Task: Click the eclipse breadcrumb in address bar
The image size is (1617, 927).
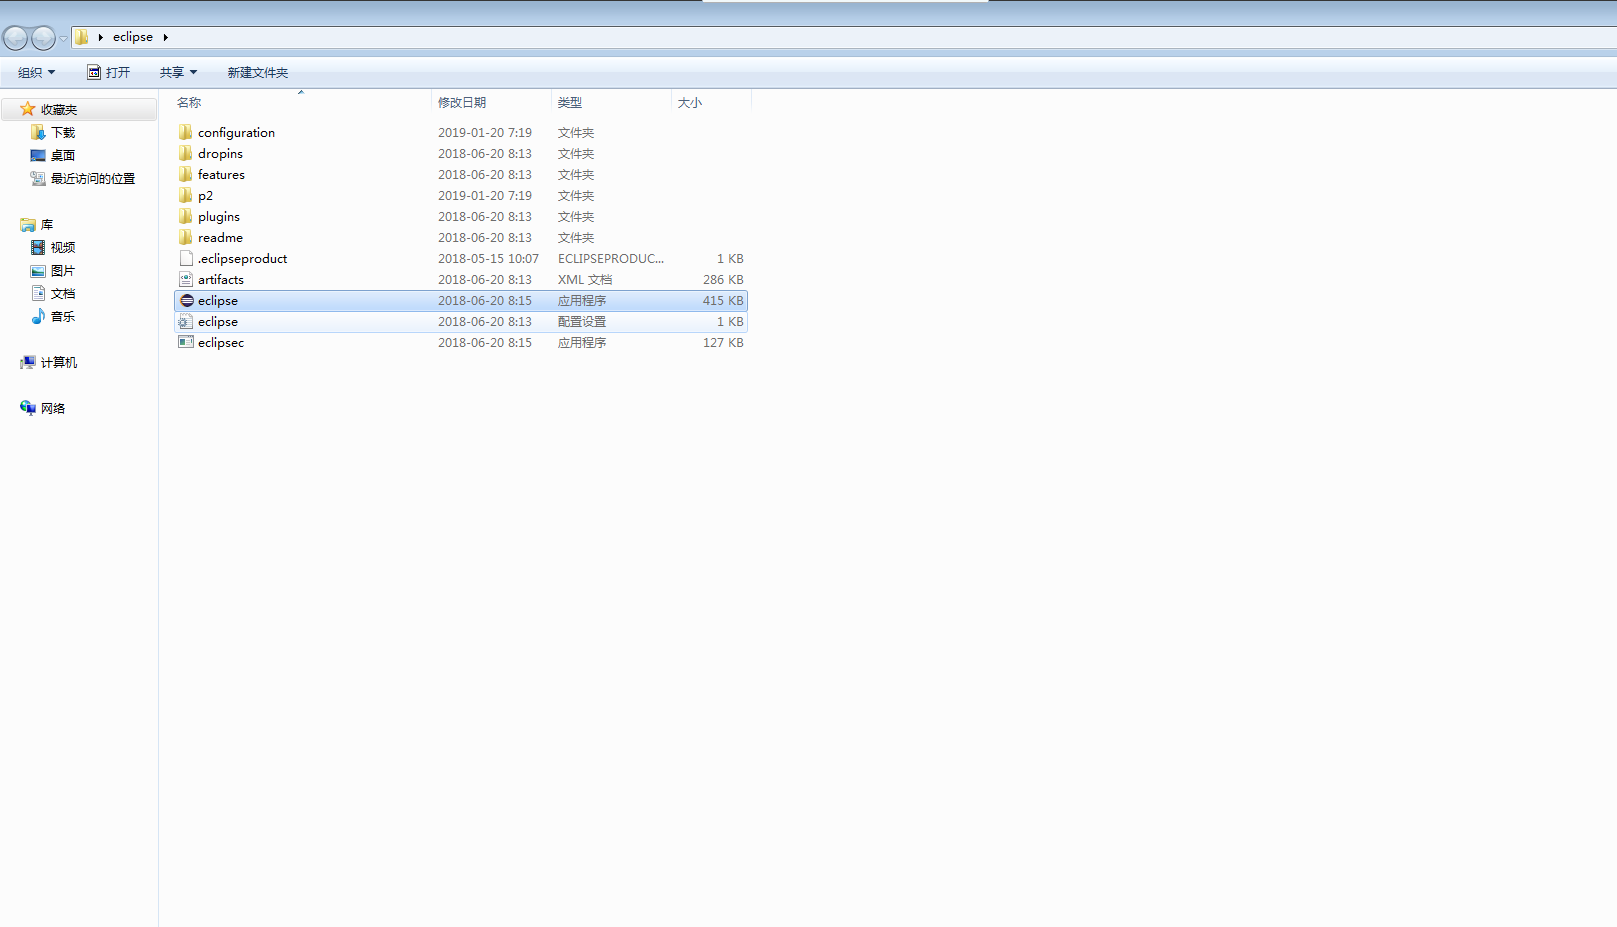Action: click(x=133, y=37)
